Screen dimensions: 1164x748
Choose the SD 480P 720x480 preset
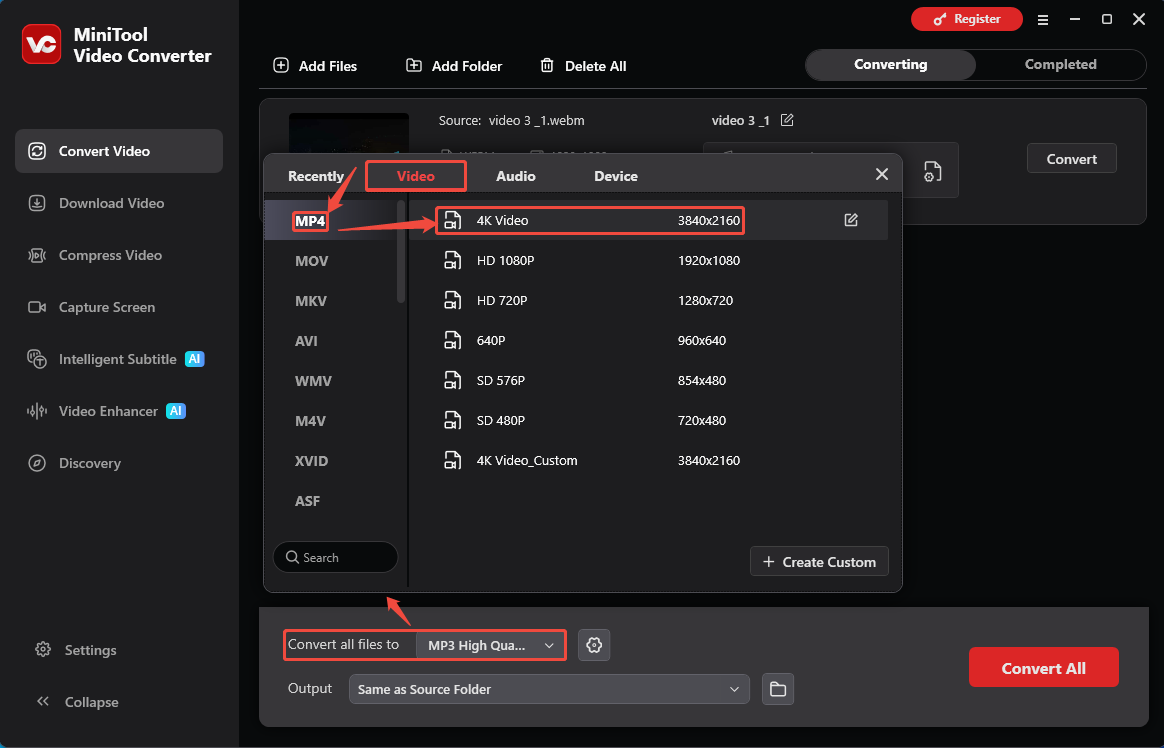pos(649,420)
